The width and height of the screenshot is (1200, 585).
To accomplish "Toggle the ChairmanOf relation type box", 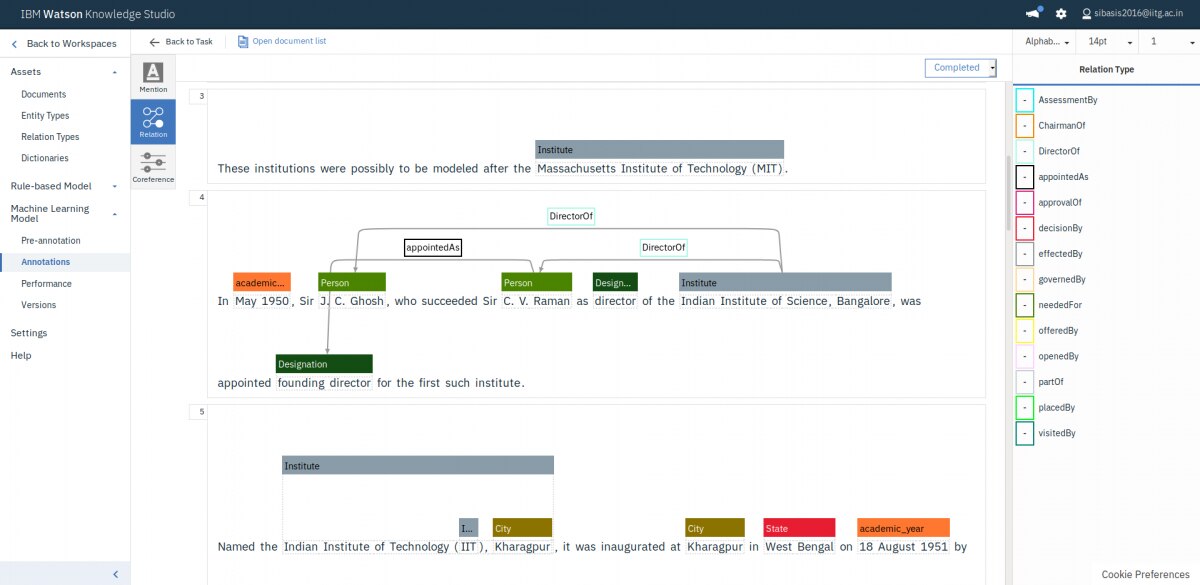I will coord(1025,126).
